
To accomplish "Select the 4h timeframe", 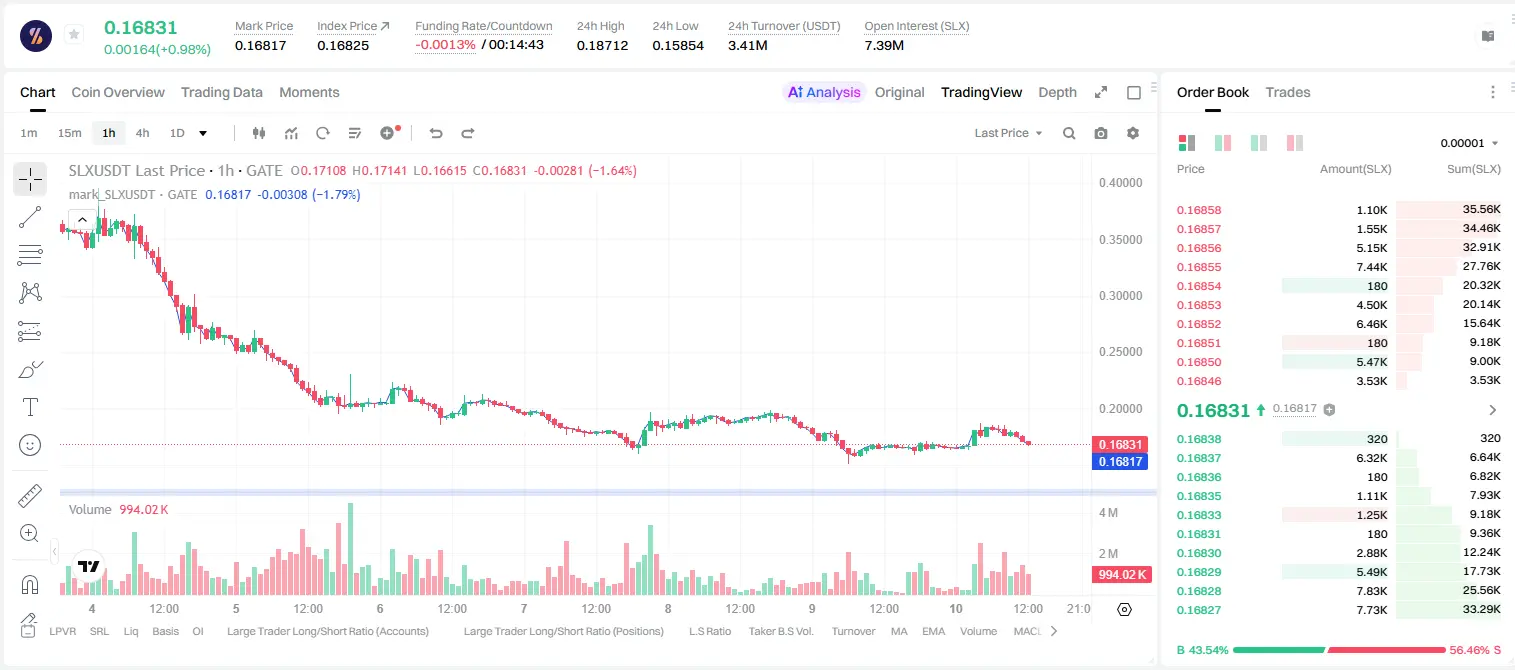I will point(143,133).
